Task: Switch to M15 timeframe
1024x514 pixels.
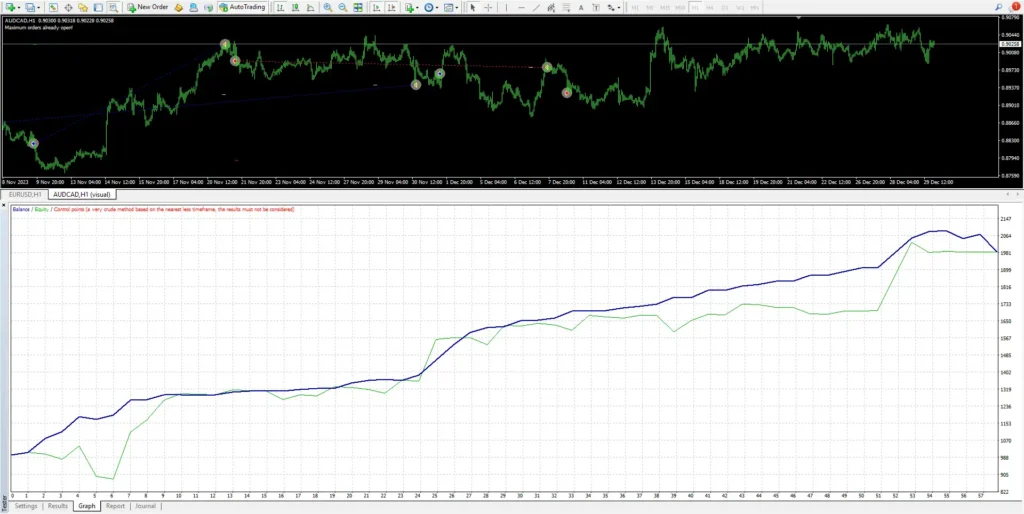Action: pyautogui.click(x=665, y=7)
